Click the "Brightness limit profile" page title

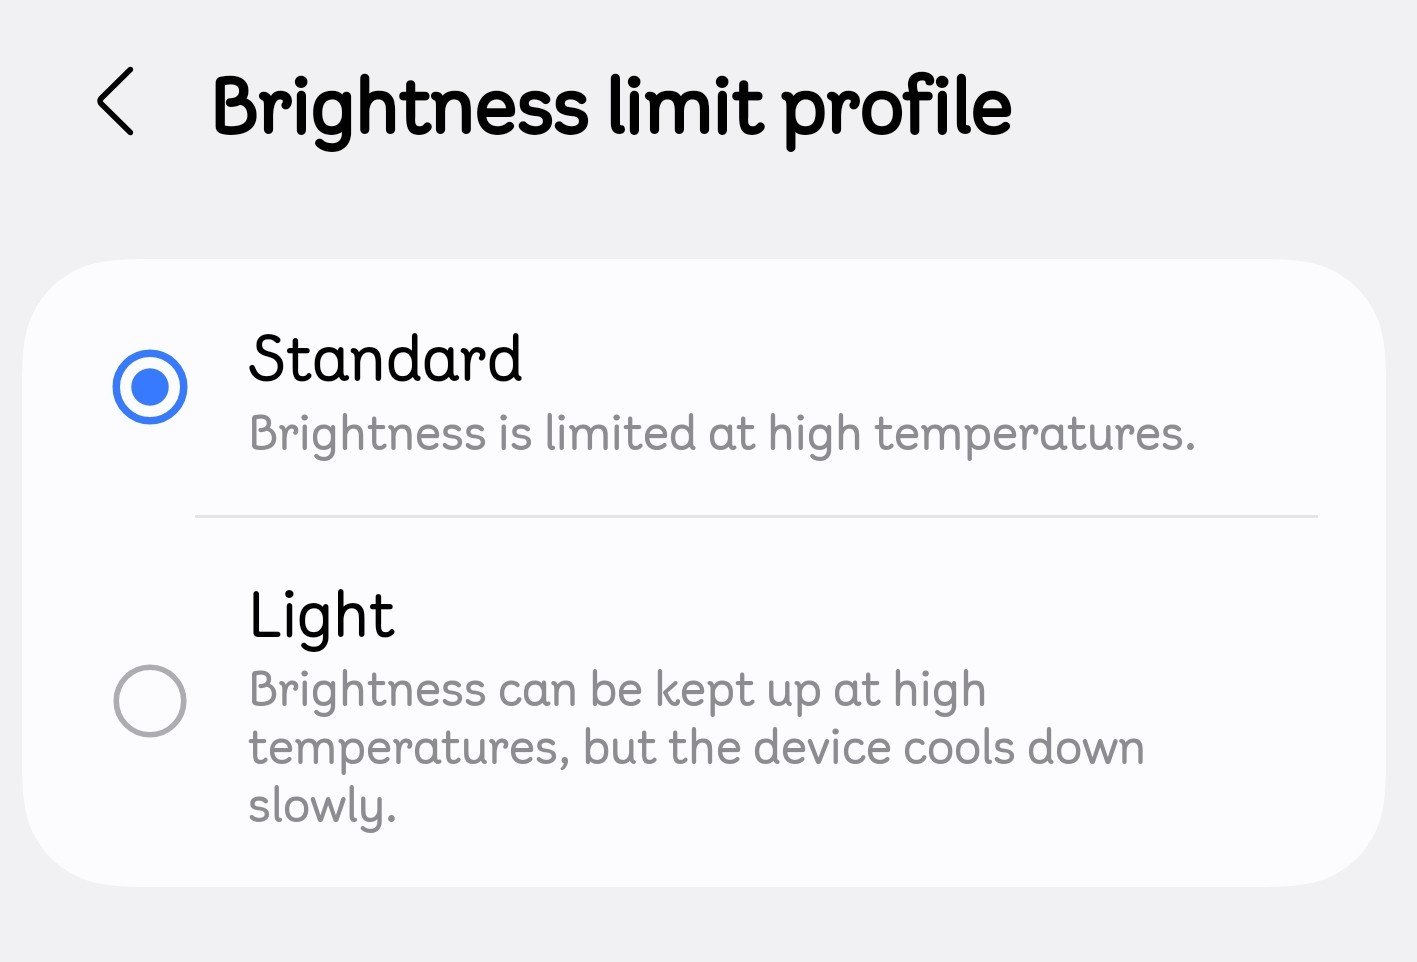pyautogui.click(x=611, y=106)
